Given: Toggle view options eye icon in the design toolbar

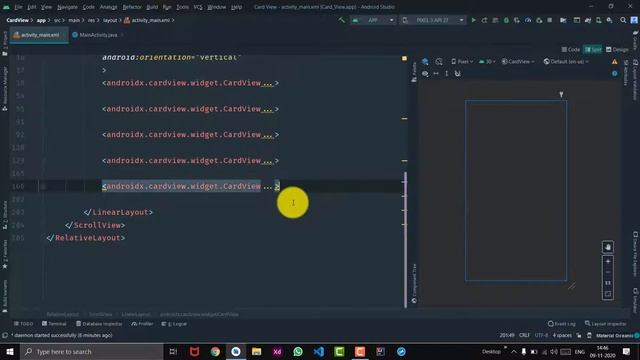Looking at the screenshot, I should click(425, 73).
